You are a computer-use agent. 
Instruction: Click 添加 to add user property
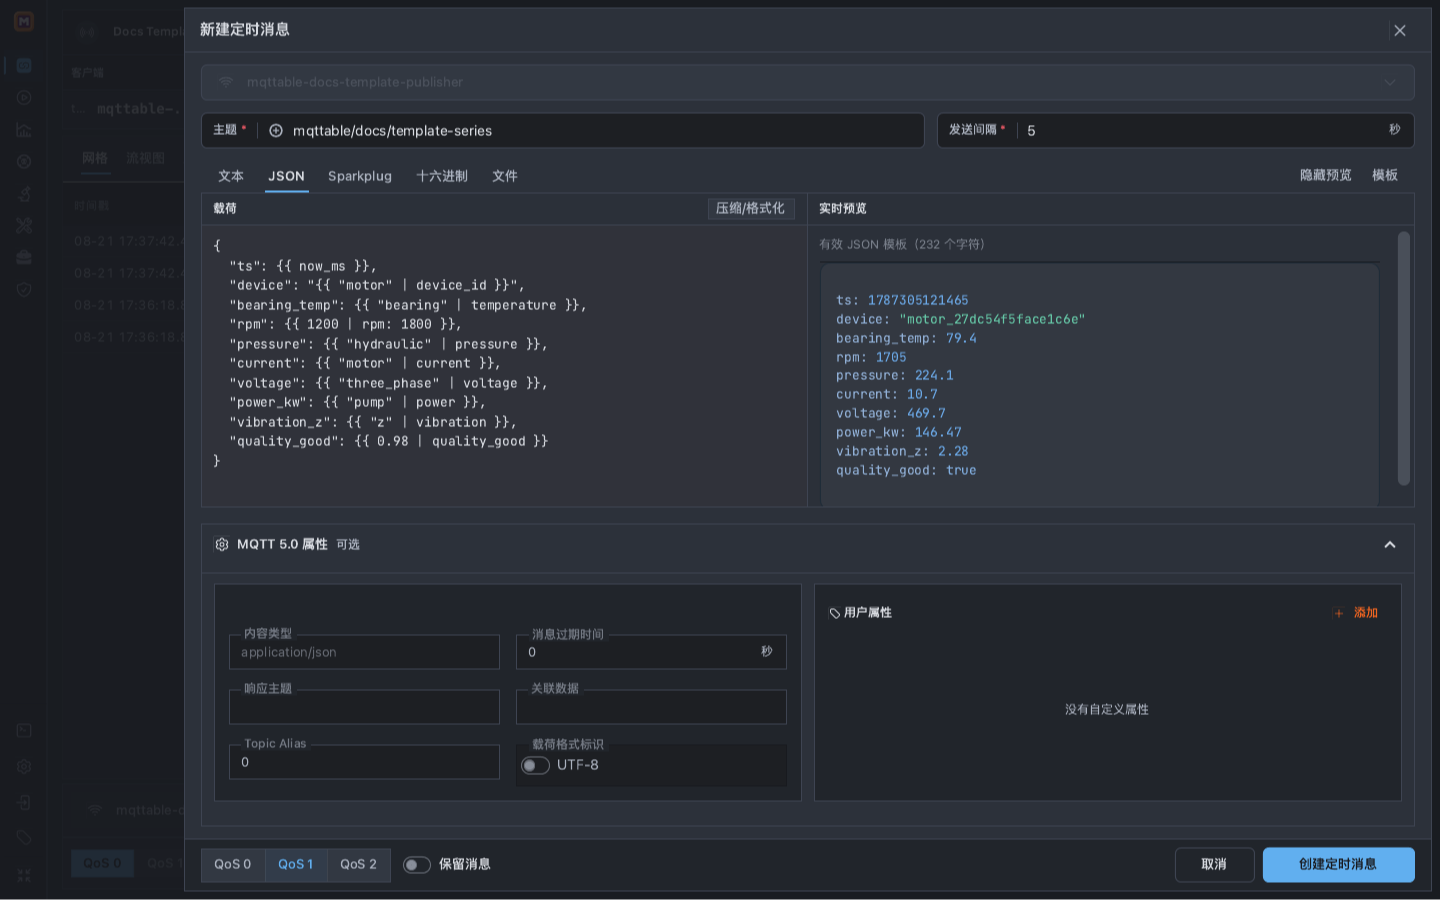(1357, 613)
